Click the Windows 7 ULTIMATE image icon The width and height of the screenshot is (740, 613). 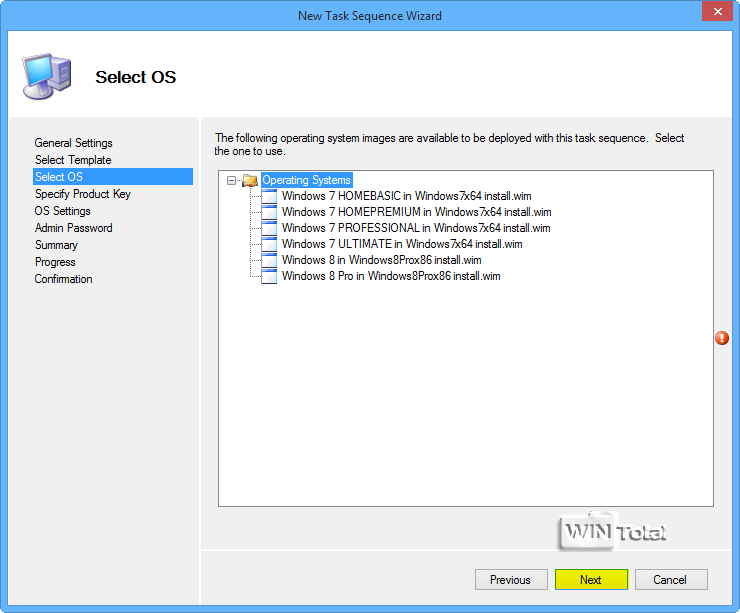point(269,244)
